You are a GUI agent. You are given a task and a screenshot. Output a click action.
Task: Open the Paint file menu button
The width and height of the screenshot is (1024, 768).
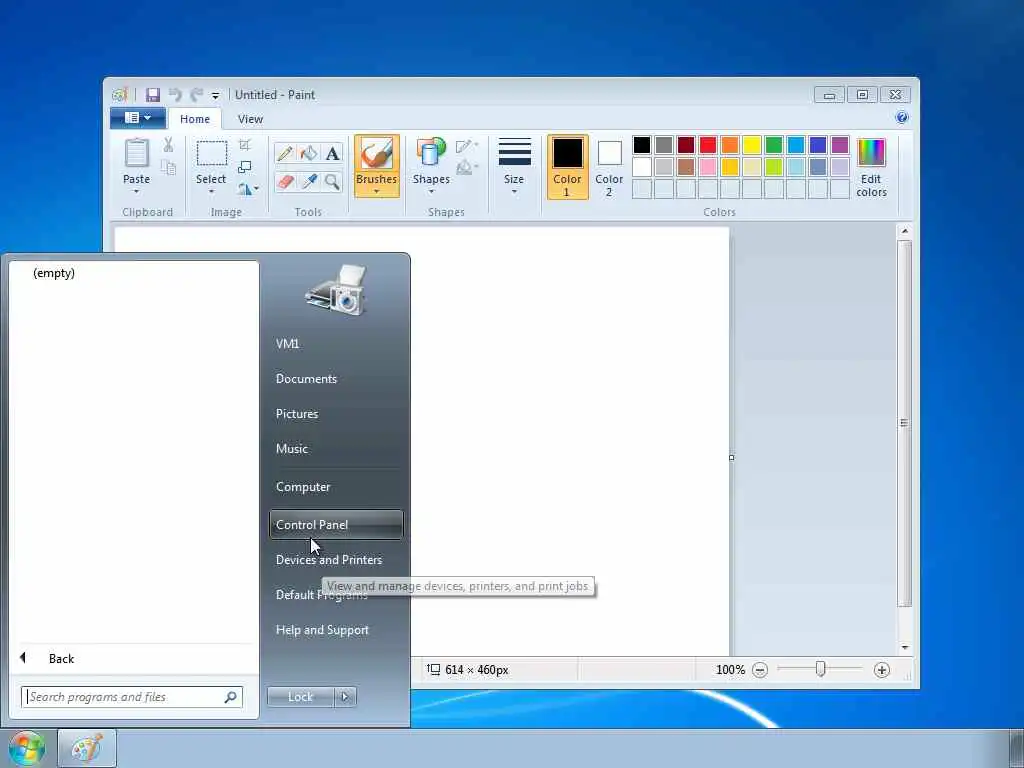[138, 118]
